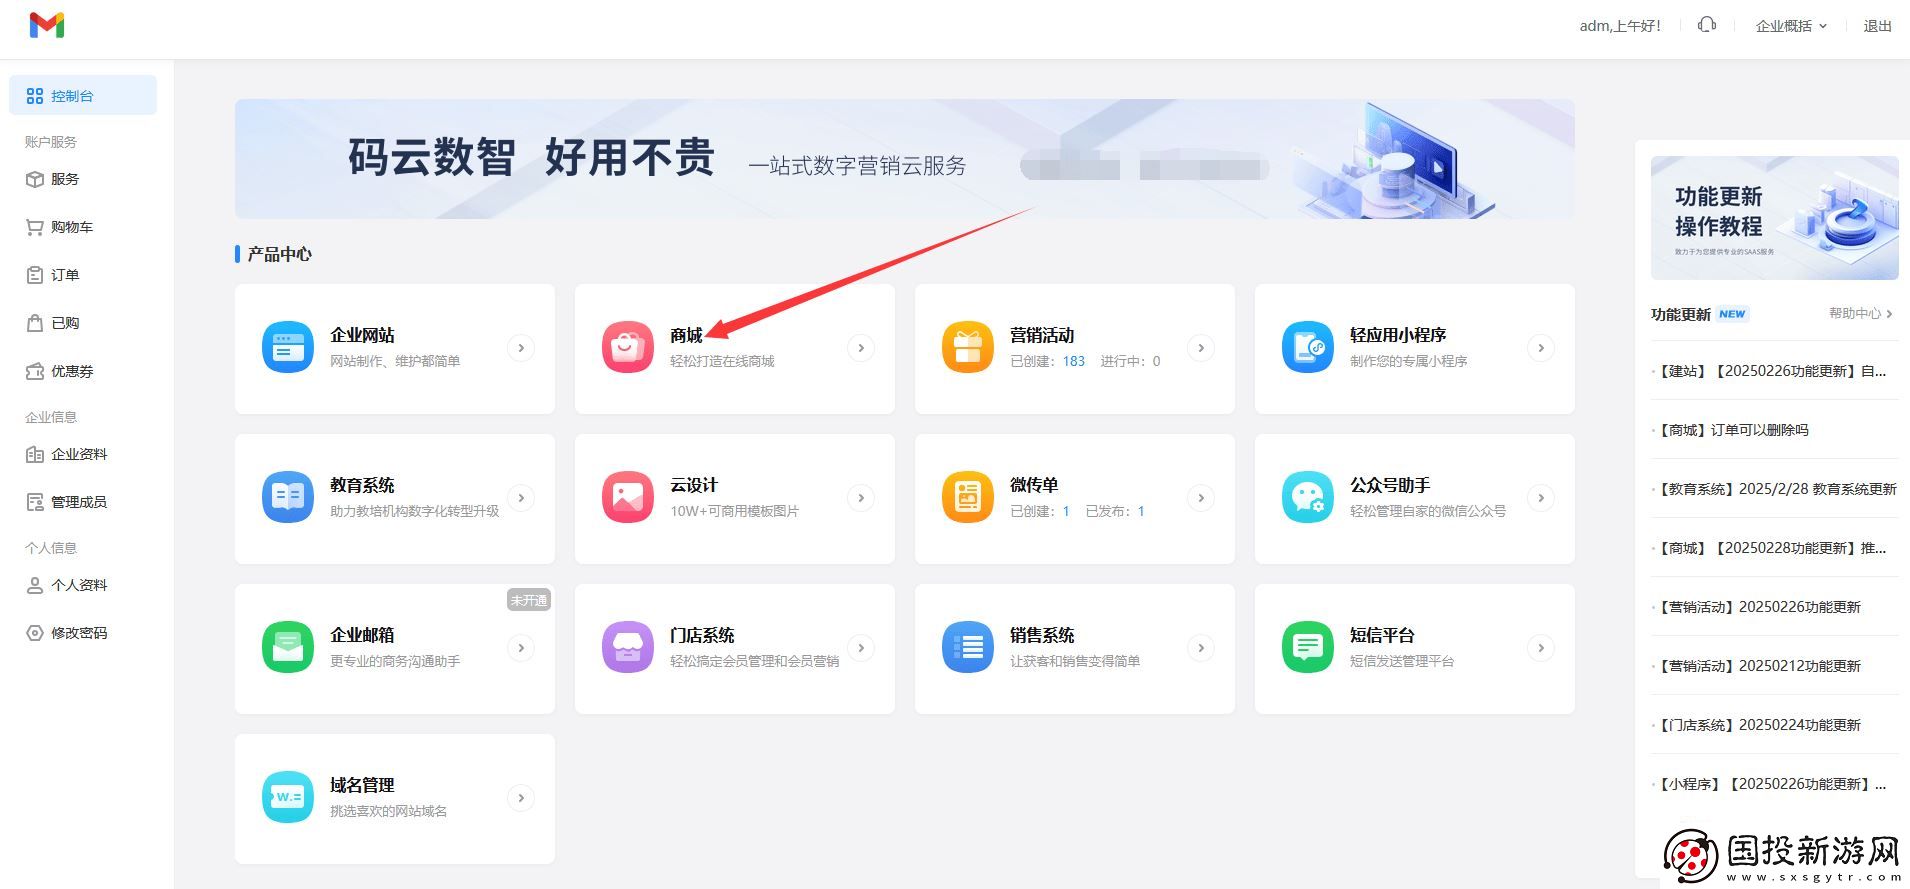Viewport: 1910px width, 889px height.
Task: Click the 企业邮箱 envelope icon
Action: [x=288, y=648]
